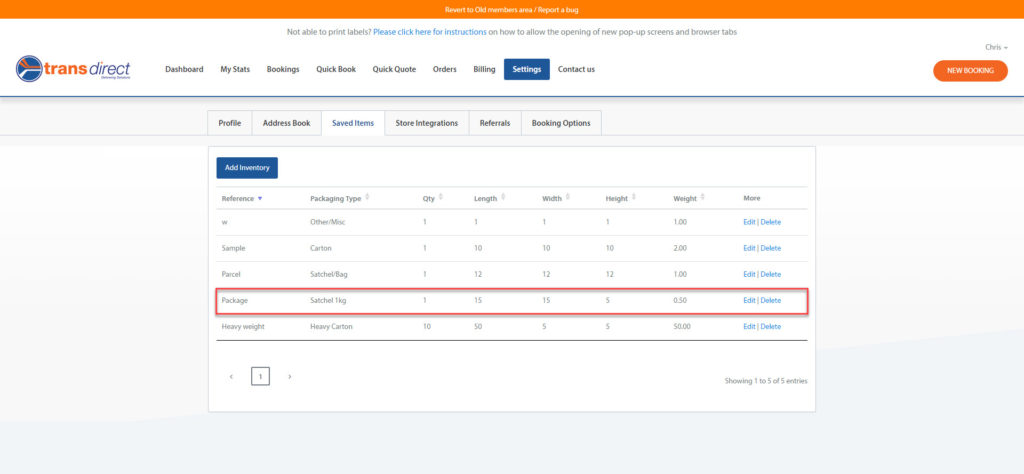Image resolution: width=1024 pixels, height=474 pixels.
Task: Edit the Heavy weight item
Action: (749, 326)
